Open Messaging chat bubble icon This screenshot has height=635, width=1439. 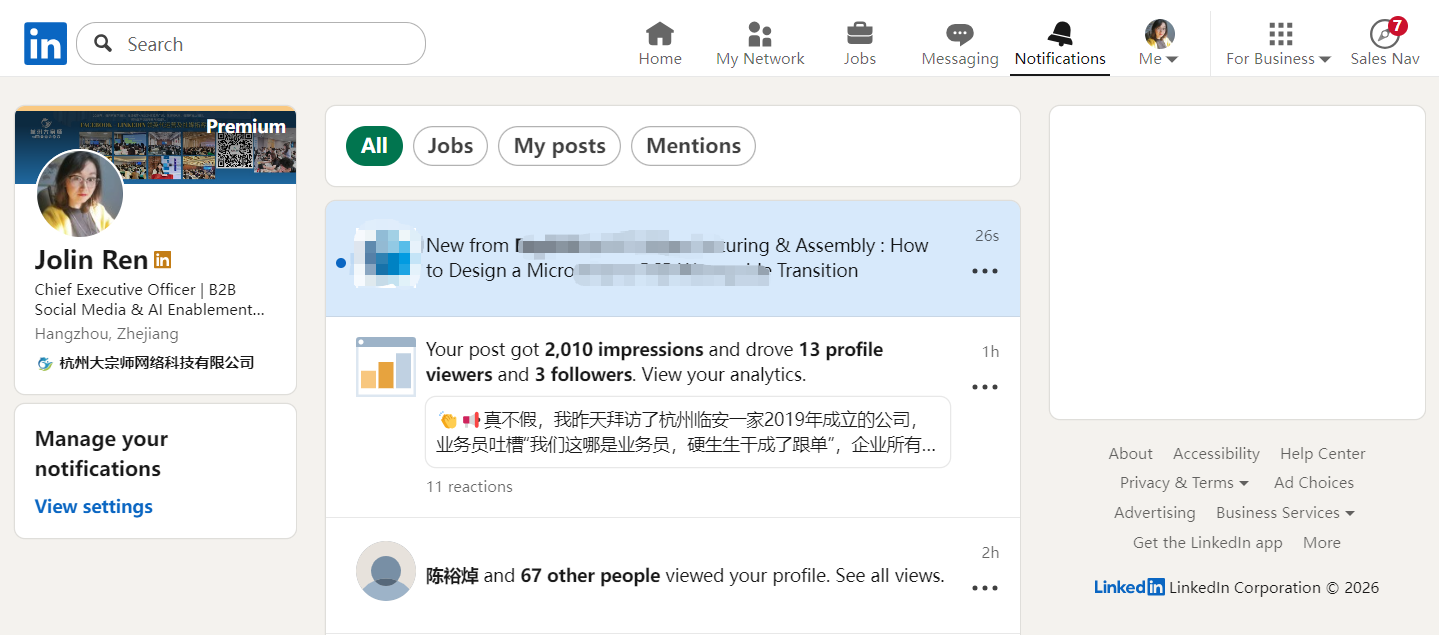coord(960,34)
